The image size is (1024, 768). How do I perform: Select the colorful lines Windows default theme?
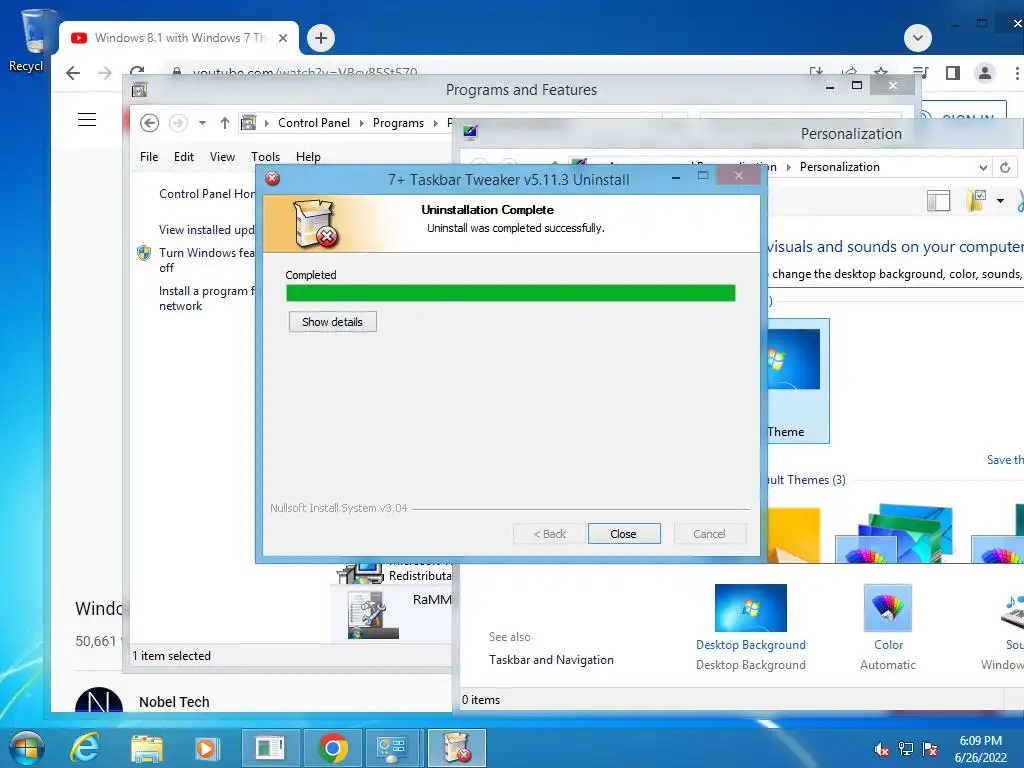tap(895, 534)
